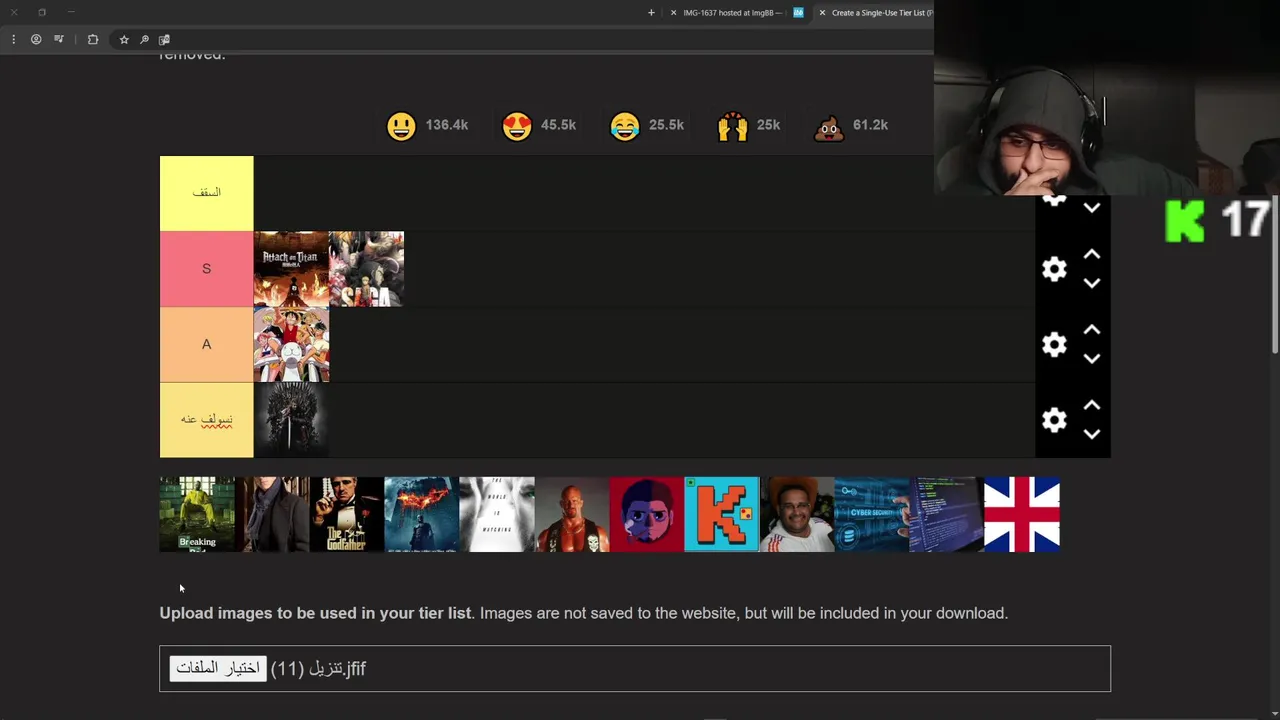
Task: Move the نسولف عنه row up
Action: tap(1092, 405)
